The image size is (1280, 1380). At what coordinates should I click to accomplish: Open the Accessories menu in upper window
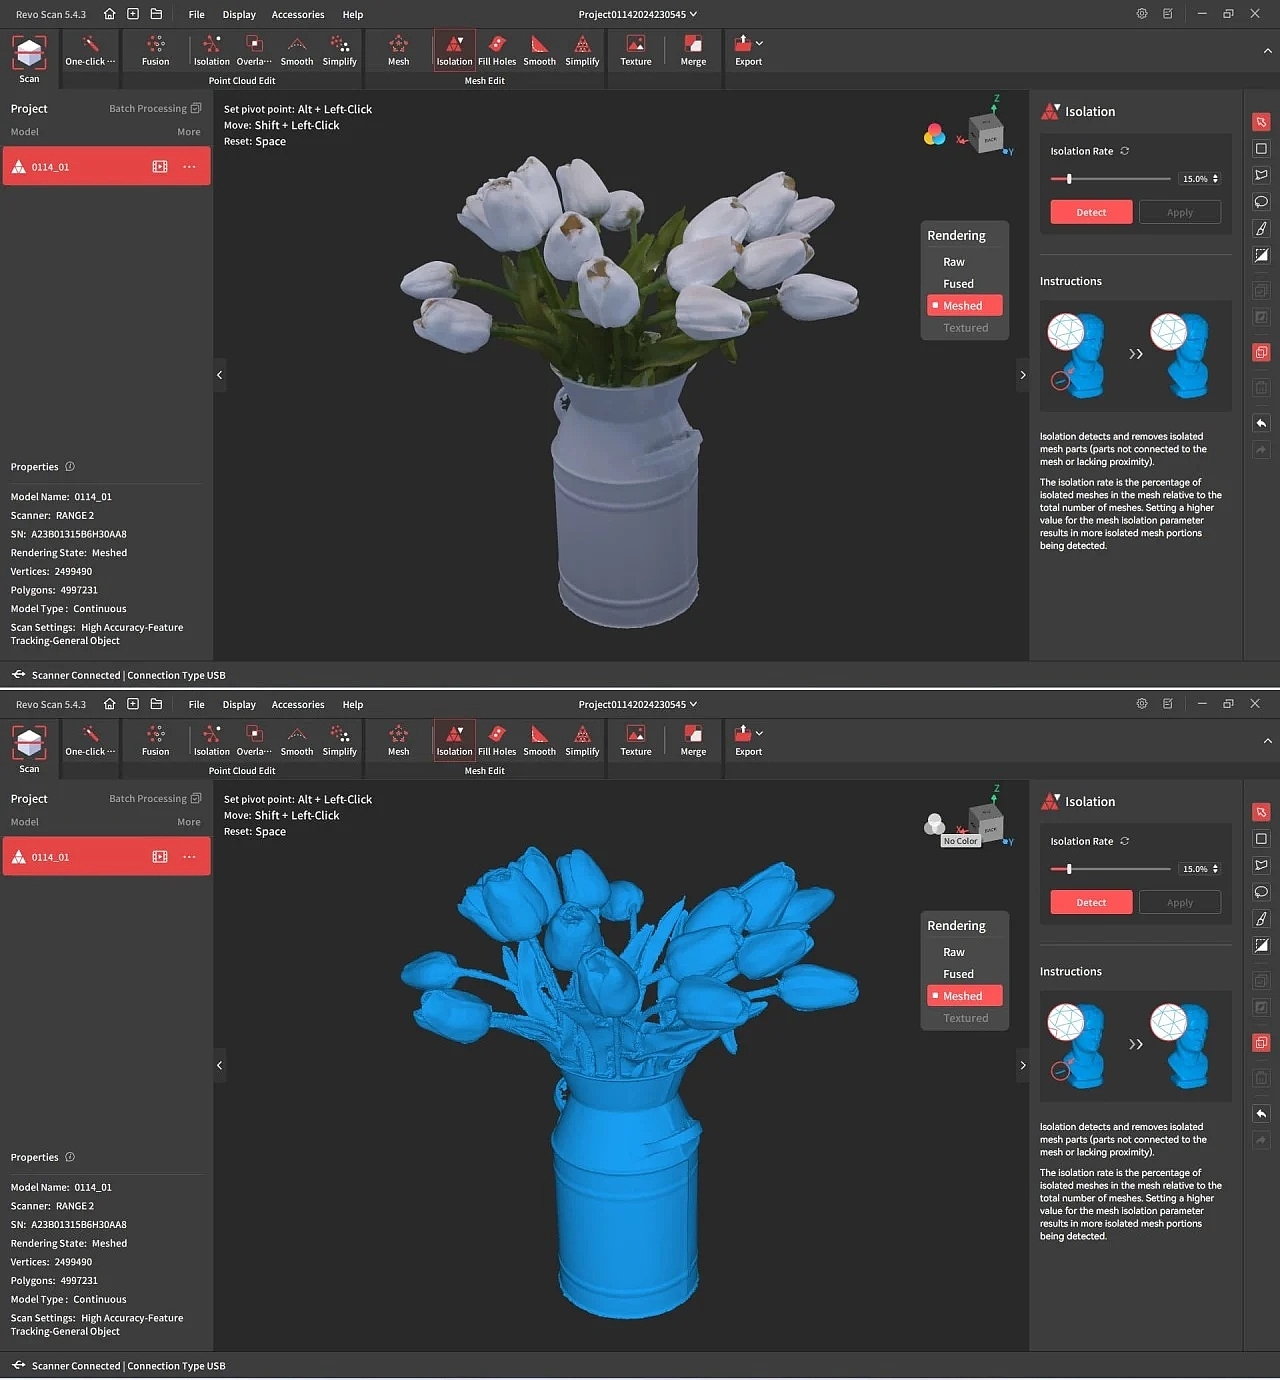click(x=298, y=15)
